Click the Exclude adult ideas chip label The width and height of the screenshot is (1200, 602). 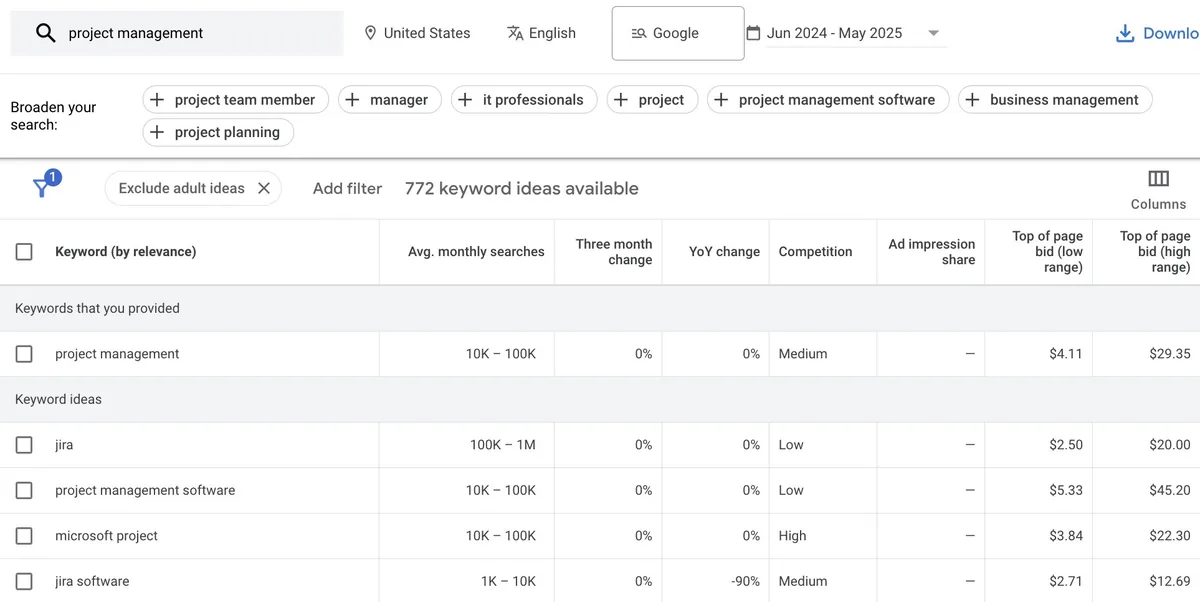[181, 188]
